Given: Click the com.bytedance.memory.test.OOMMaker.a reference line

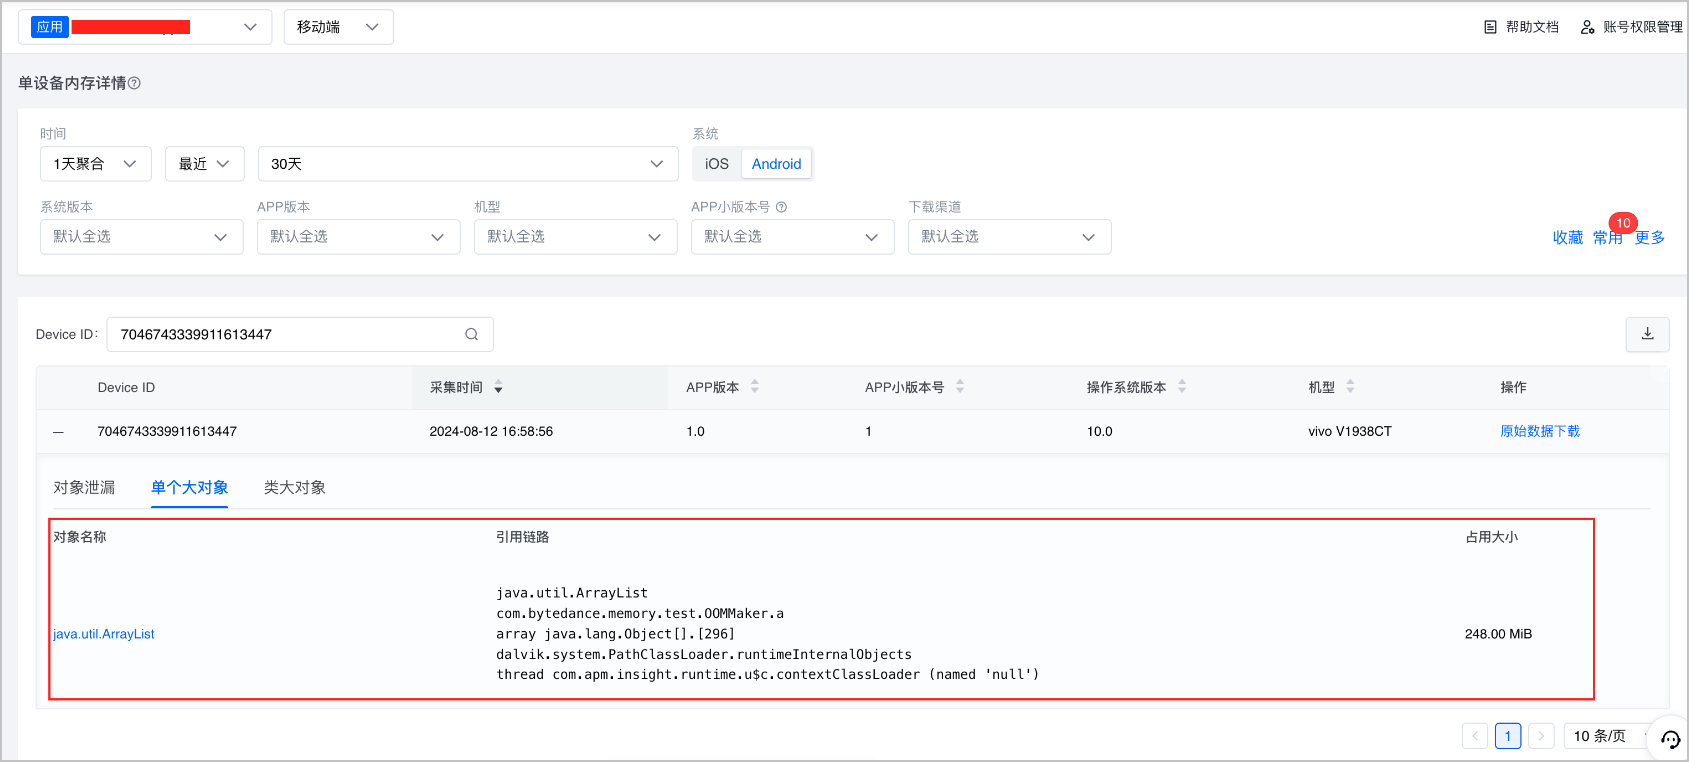Looking at the screenshot, I should [x=640, y=613].
